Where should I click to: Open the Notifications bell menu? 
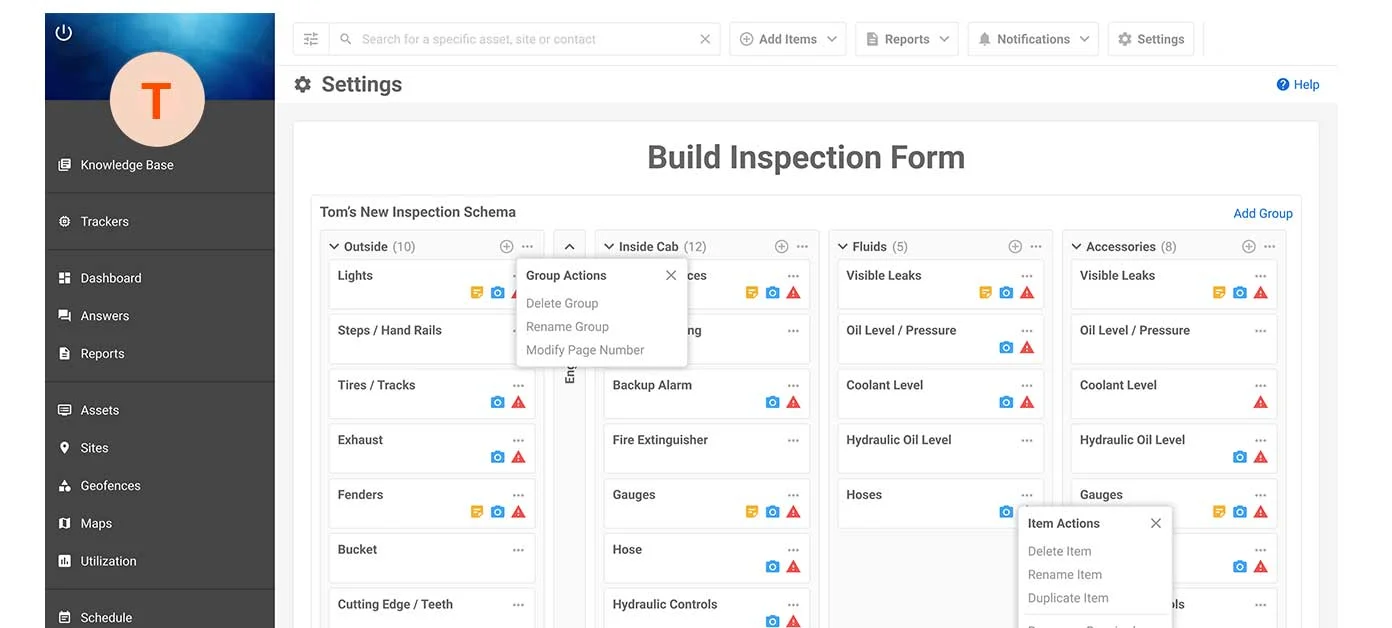click(x=1032, y=39)
